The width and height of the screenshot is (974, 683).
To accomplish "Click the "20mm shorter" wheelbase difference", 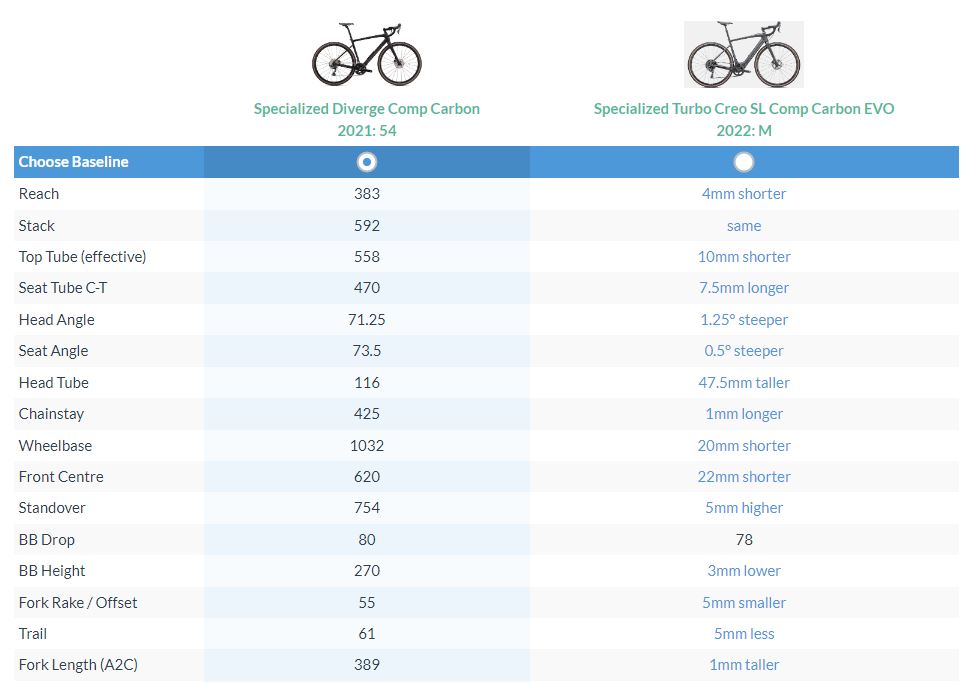I will 743,446.
